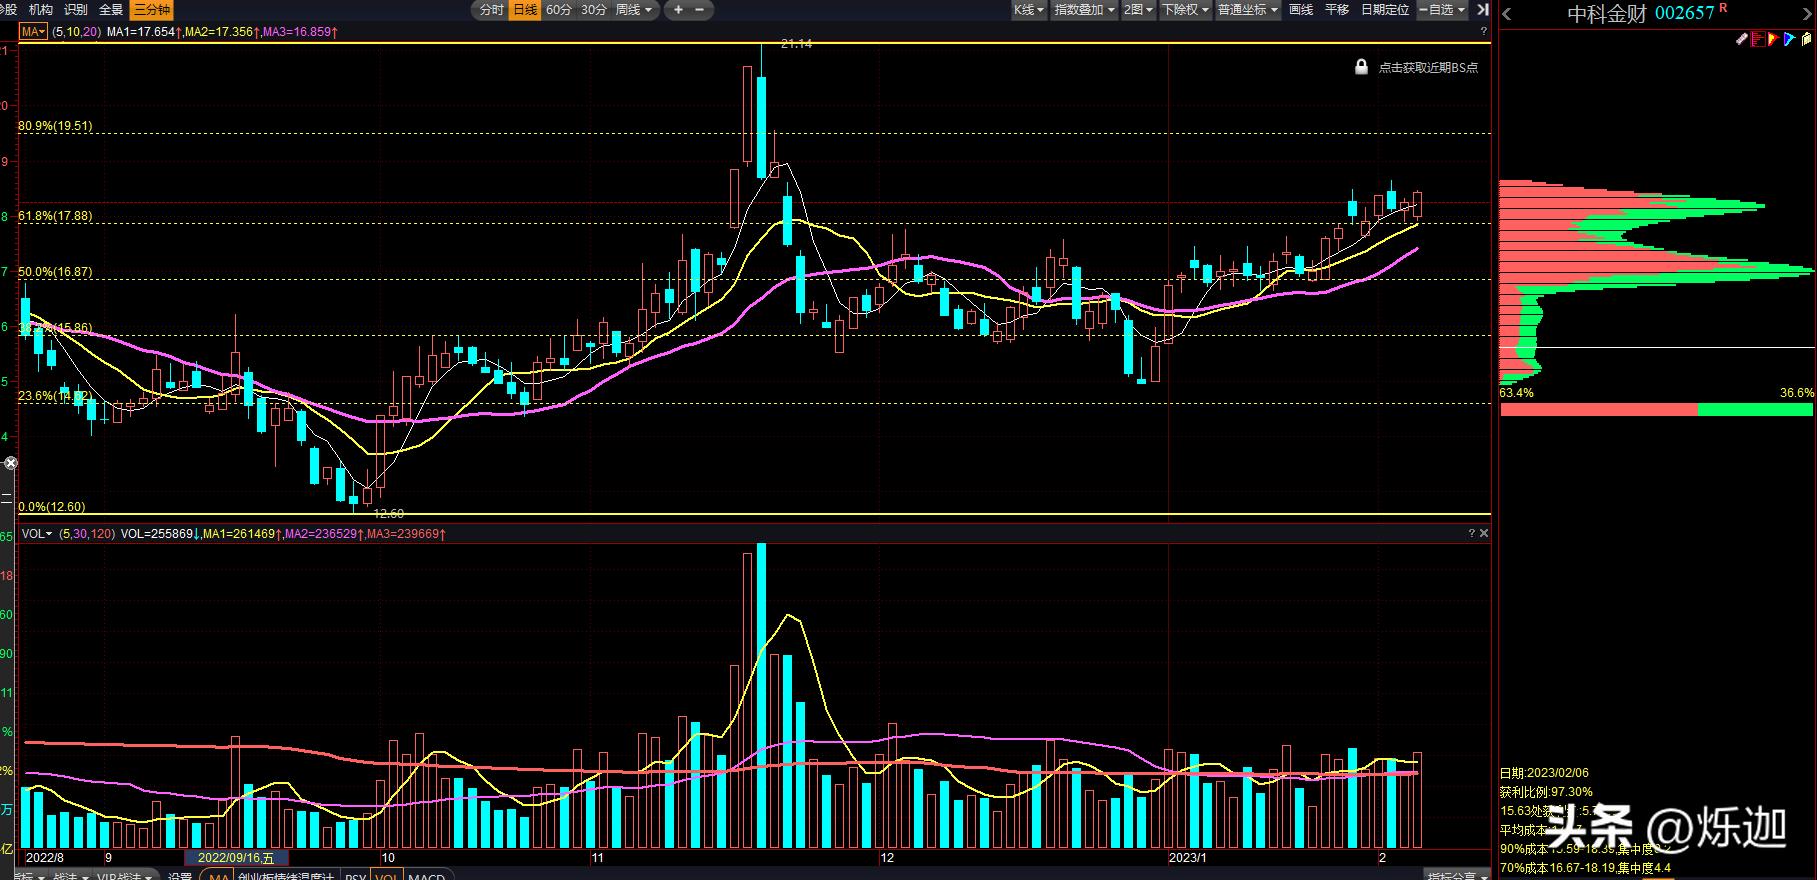Collapse side panel with the arrow-bar icon
Screen dimensions: 1817x880
[1483, 10]
